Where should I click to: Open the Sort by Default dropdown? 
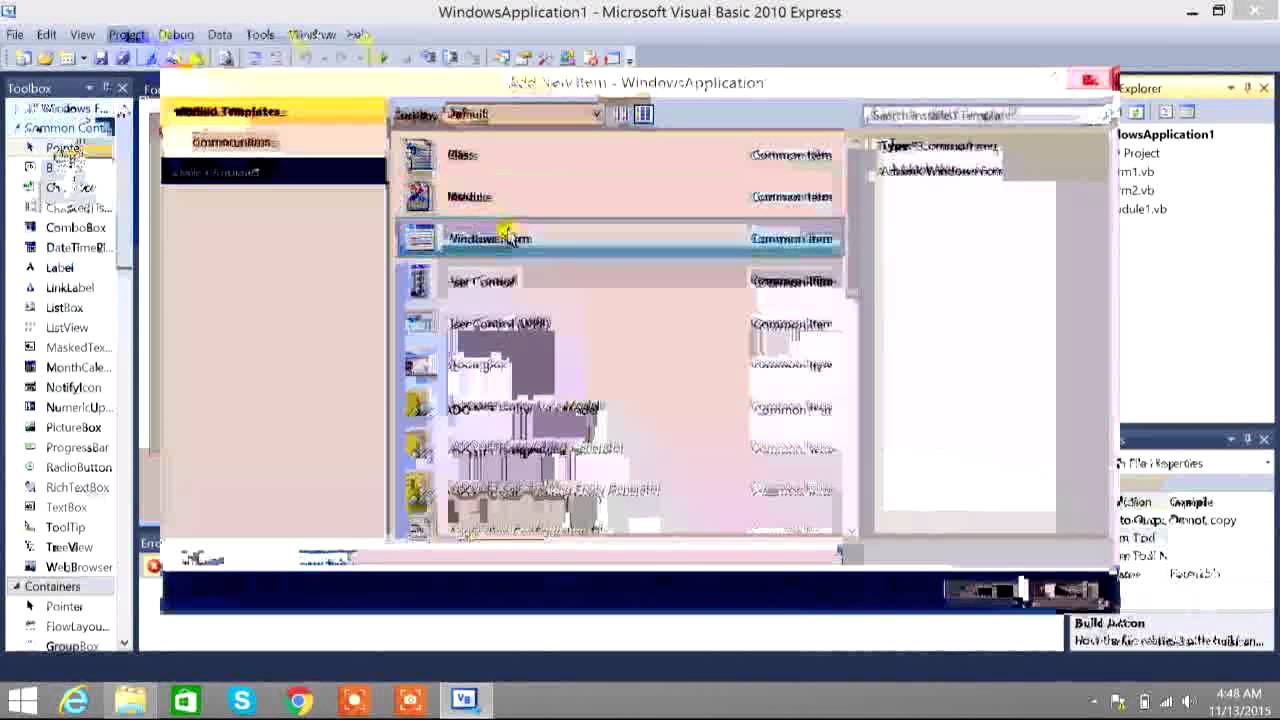coord(523,114)
